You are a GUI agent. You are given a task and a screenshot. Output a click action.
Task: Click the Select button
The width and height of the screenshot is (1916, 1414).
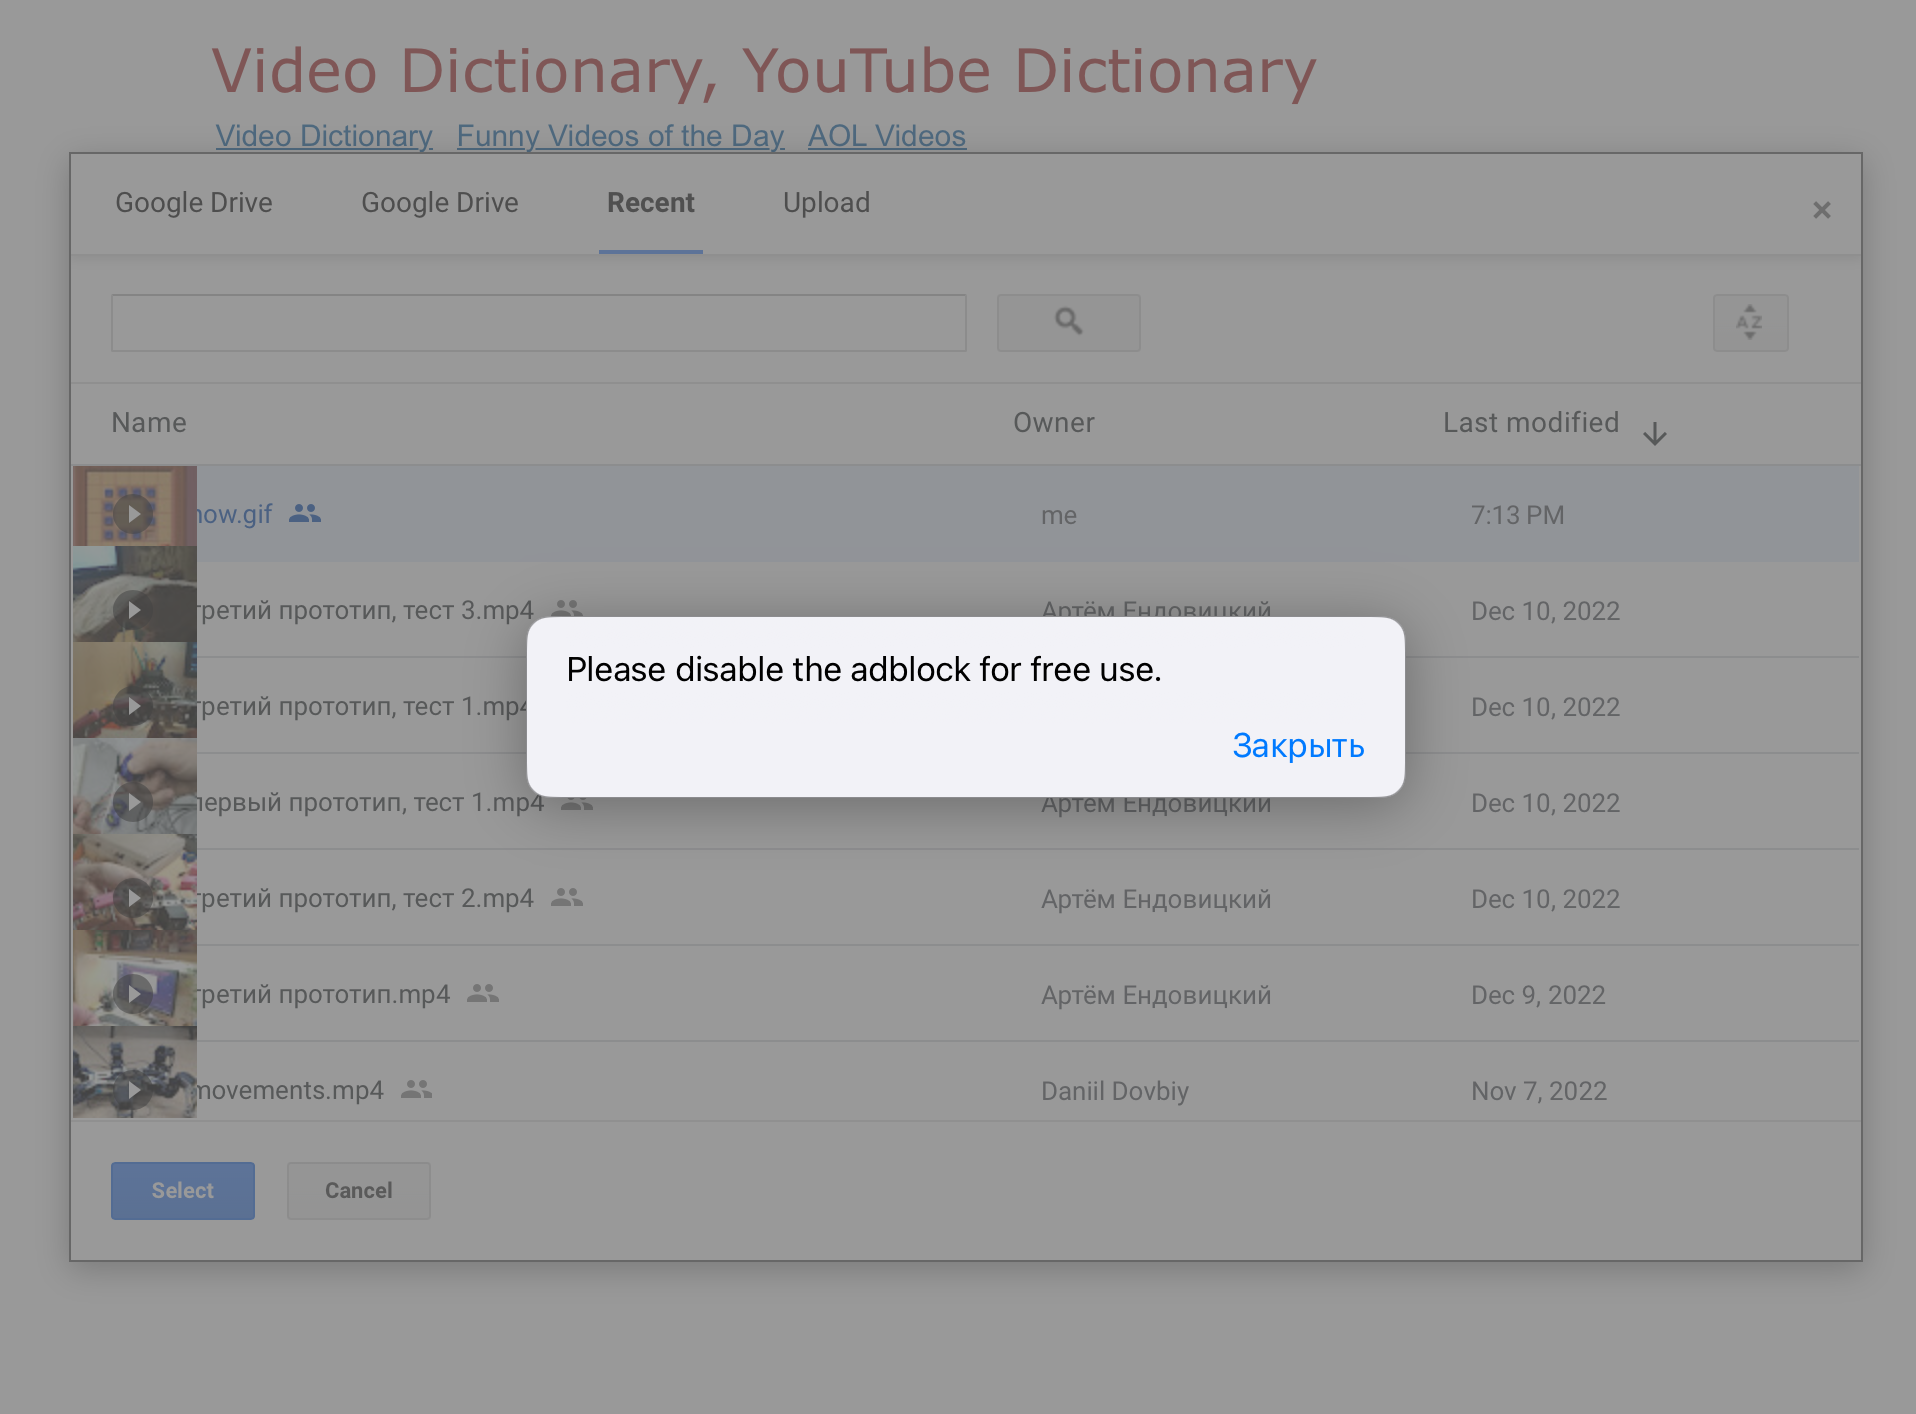(182, 1190)
